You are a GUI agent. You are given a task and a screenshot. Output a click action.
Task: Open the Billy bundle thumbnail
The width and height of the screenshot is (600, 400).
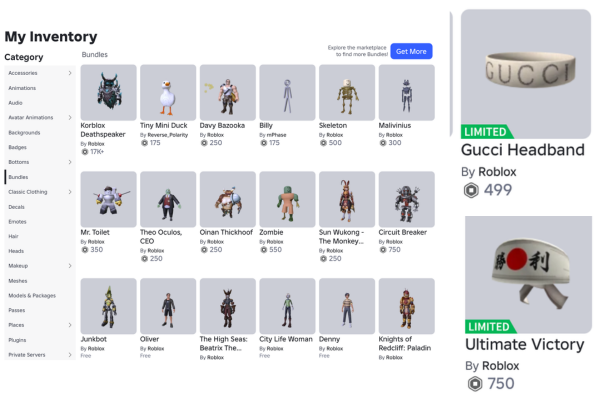[287, 93]
